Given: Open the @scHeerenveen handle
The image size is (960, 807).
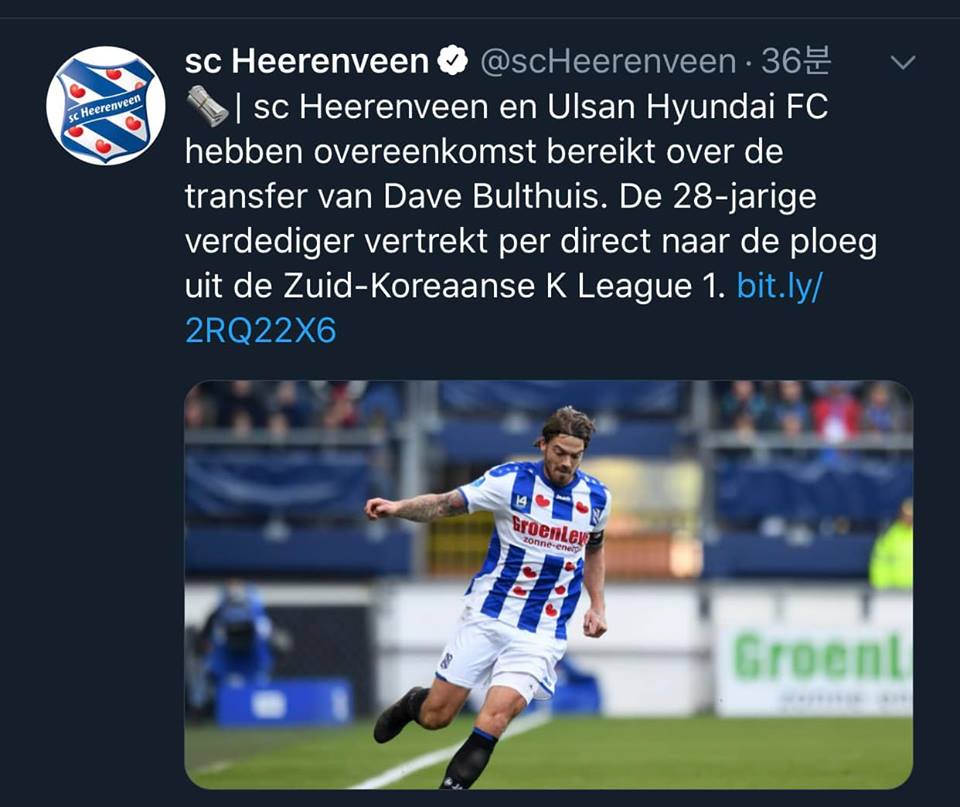Looking at the screenshot, I should pos(608,61).
